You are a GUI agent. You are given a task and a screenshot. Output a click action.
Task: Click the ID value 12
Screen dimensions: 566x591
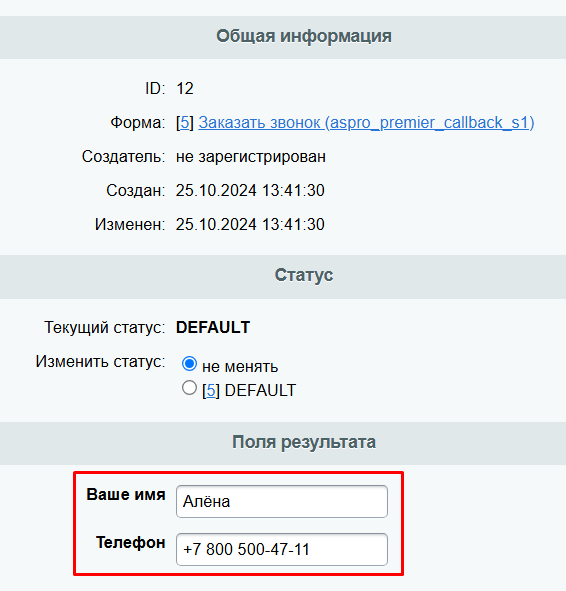(x=185, y=89)
